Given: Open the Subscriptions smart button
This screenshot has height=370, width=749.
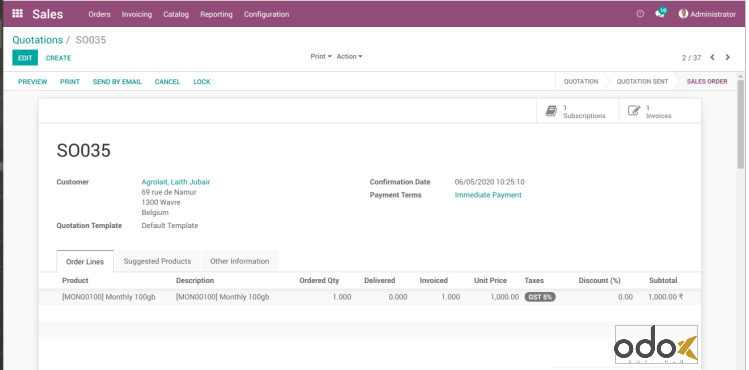Looking at the screenshot, I should point(577,111).
